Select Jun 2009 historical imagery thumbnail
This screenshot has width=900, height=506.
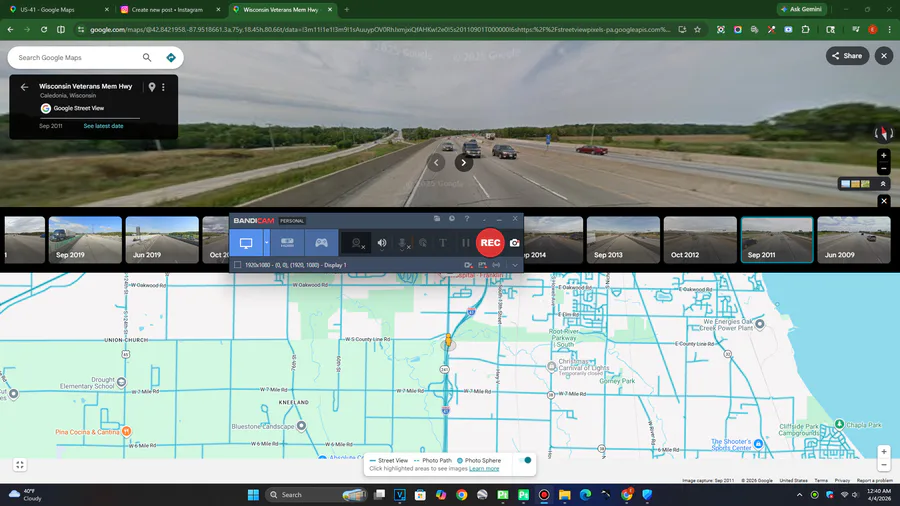point(854,240)
